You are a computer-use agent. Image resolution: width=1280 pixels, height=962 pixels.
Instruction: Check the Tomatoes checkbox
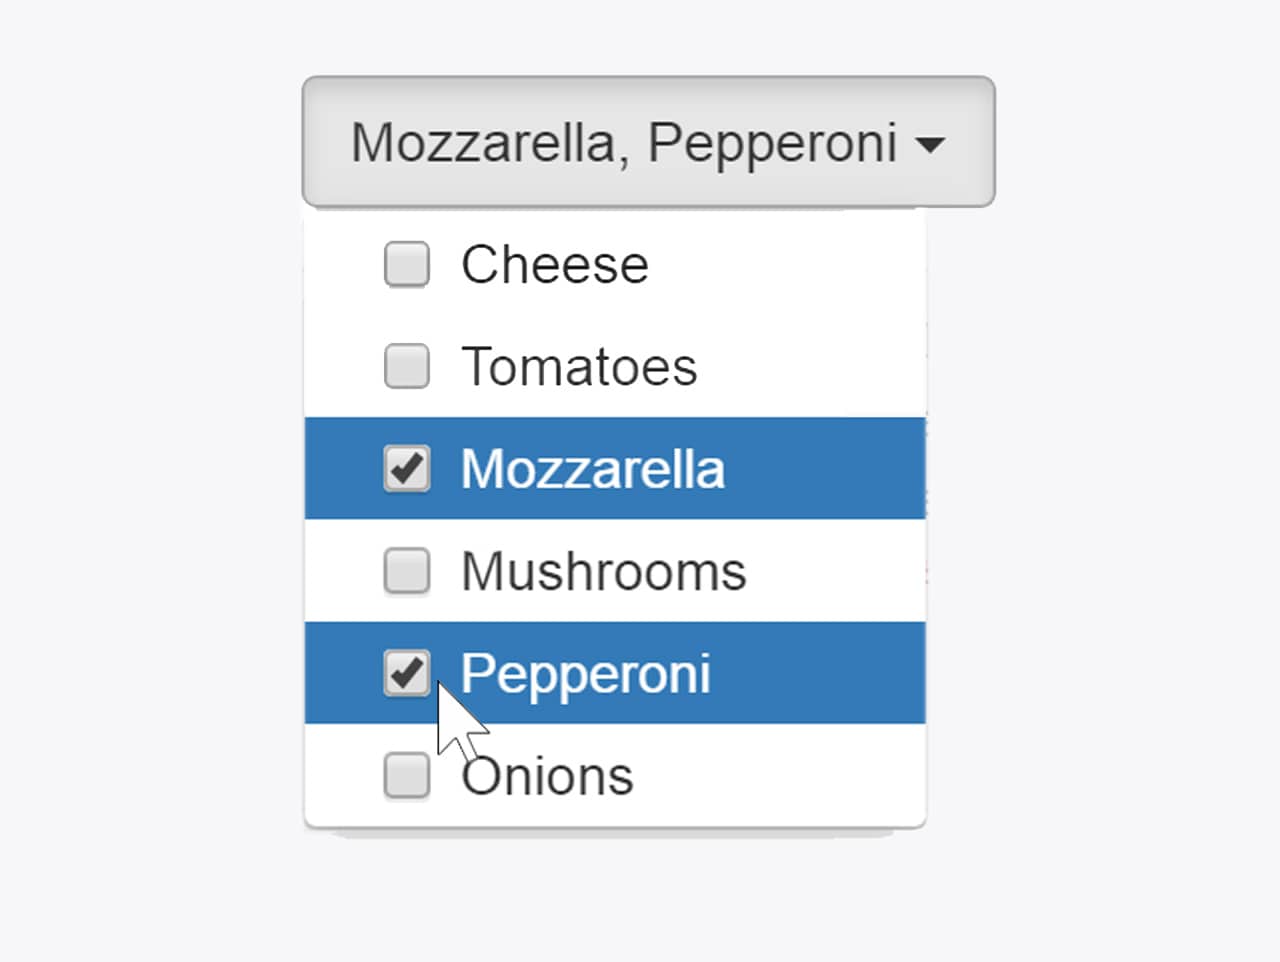click(x=406, y=366)
